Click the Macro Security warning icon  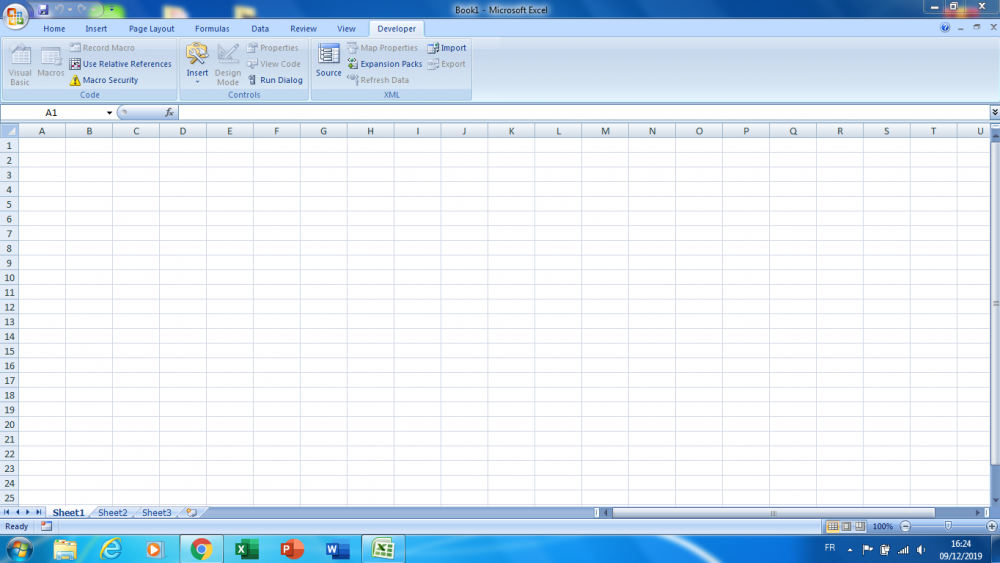click(x=75, y=80)
